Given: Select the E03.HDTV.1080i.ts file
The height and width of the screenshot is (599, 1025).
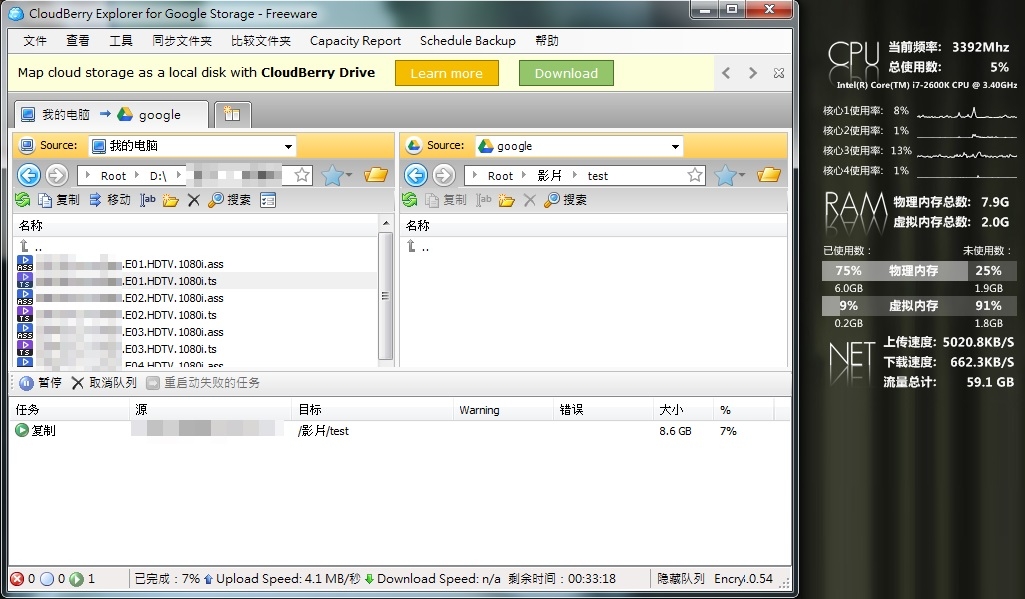Looking at the screenshot, I should click(x=195, y=349).
